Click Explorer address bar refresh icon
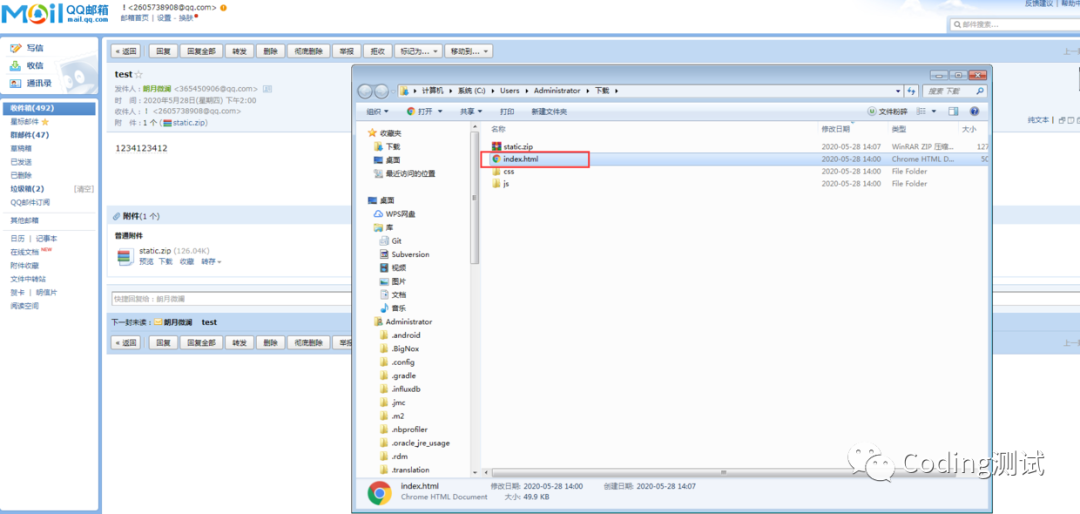1080x514 pixels. (912, 91)
